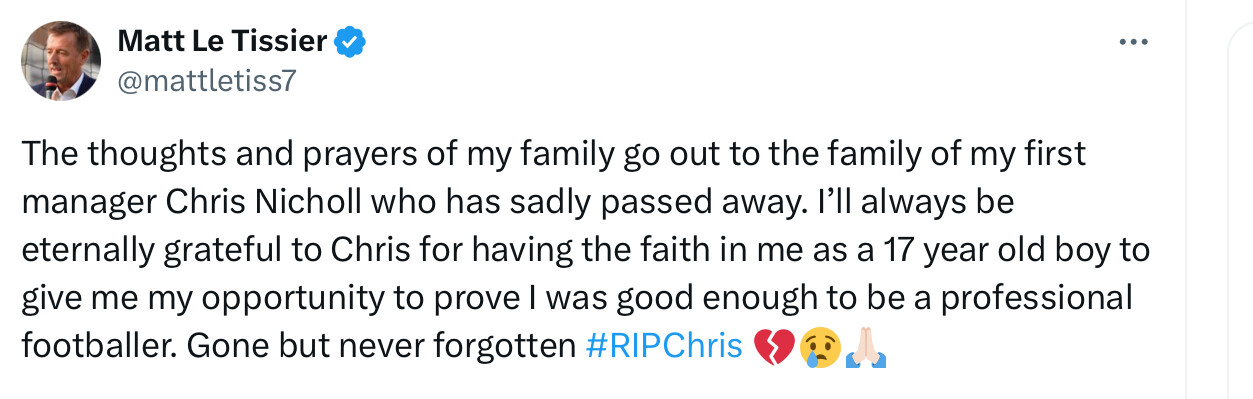This screenshot has width=1253, height=399.
Task: Click the broken heart emoji
Action: point(773,347)
